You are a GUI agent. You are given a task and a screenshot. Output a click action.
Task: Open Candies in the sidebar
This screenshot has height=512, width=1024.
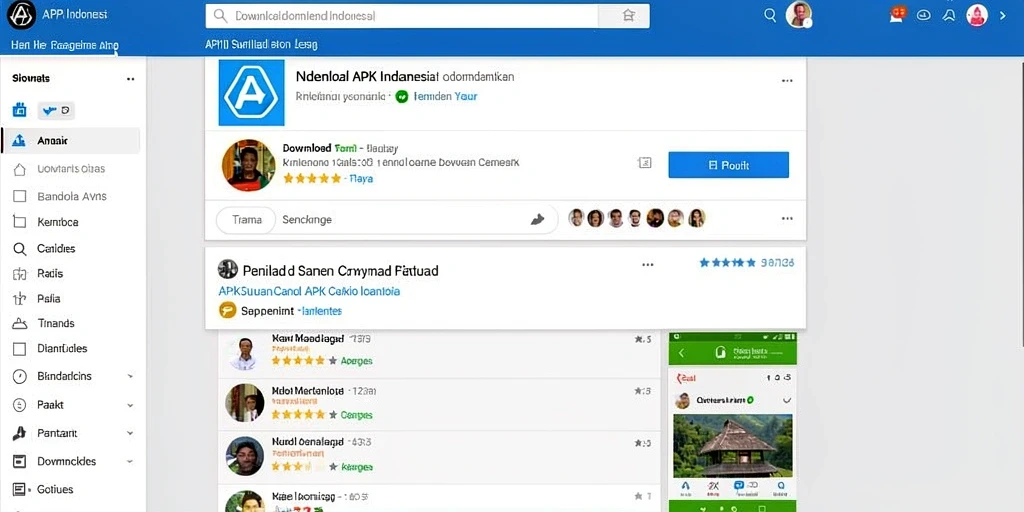[x=56, y=249]
